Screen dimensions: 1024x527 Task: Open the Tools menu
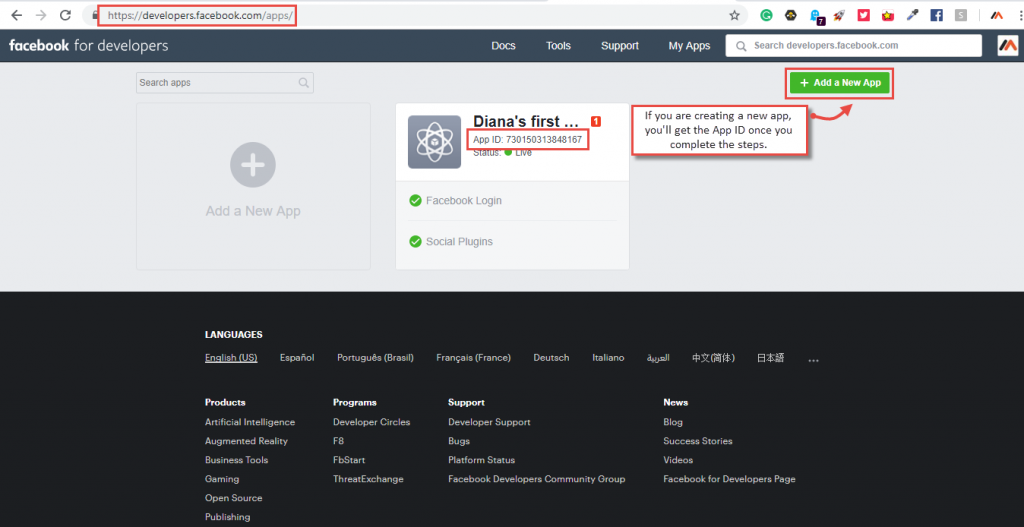pos(558,46)
